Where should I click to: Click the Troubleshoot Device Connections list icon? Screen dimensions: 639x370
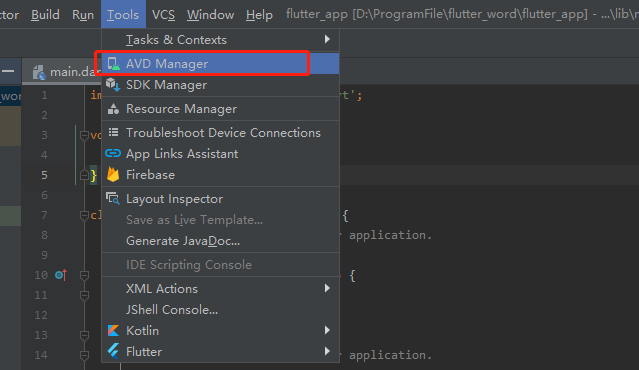(113, 132)
